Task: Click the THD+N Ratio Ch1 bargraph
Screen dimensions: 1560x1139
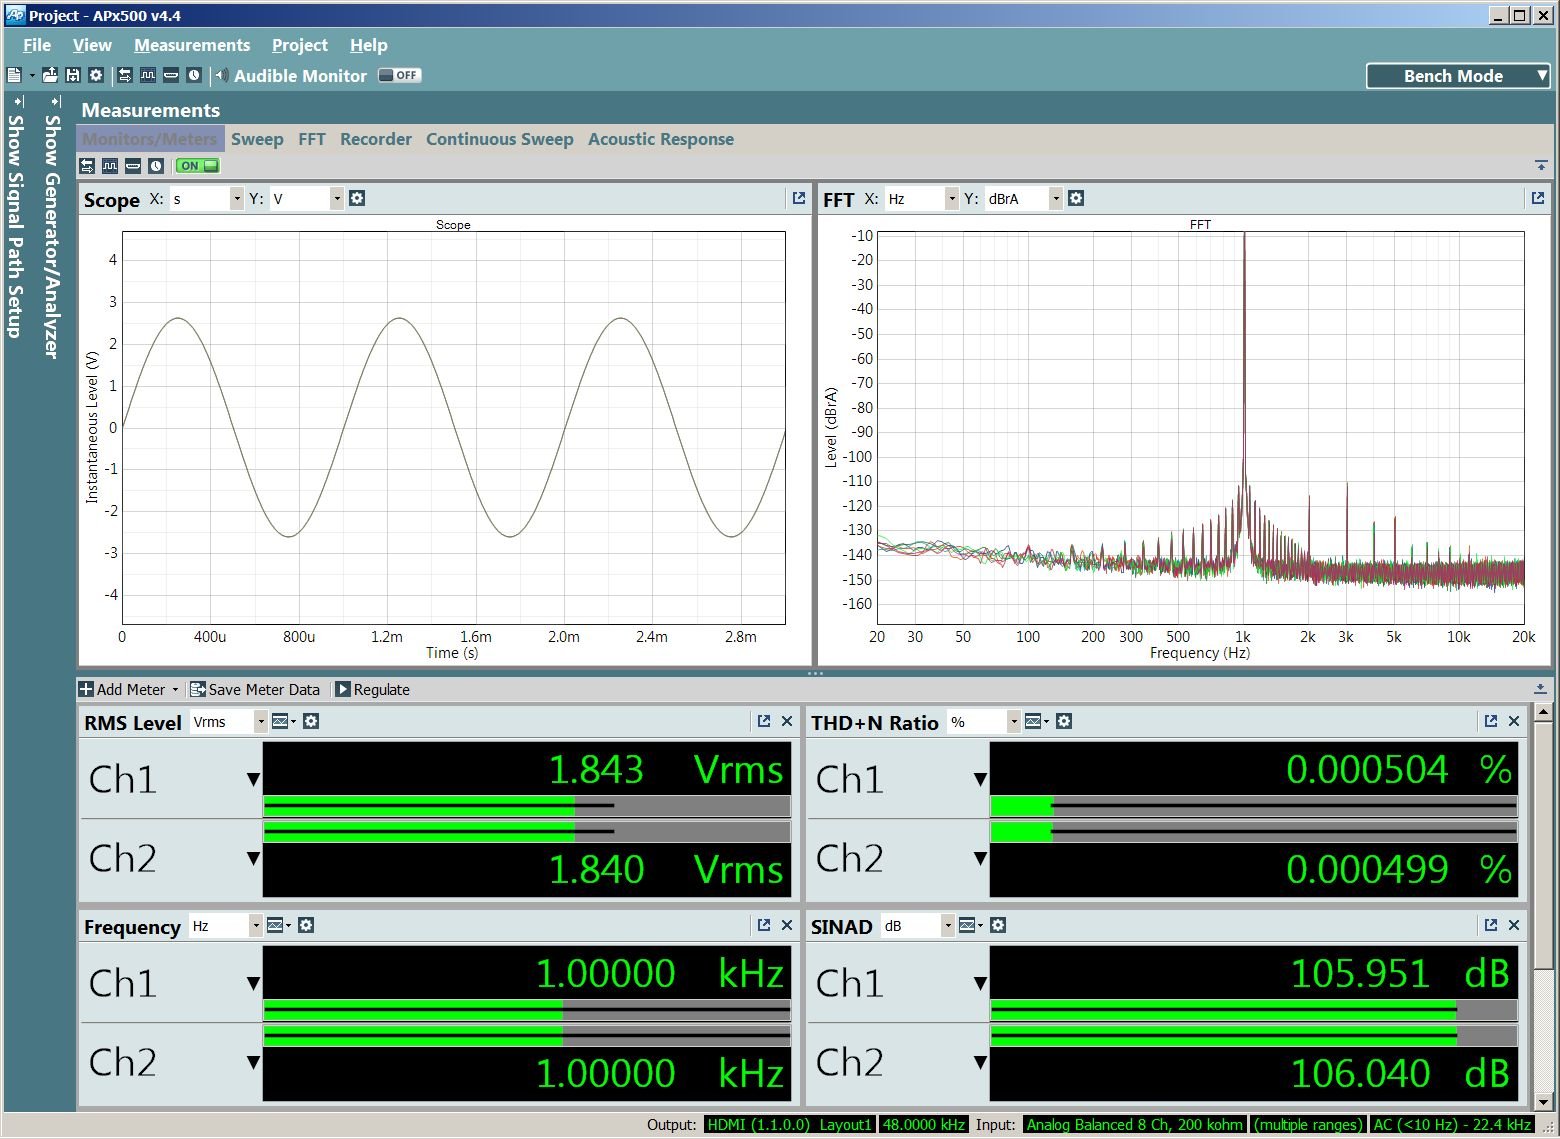Action: click(1254, 806)
